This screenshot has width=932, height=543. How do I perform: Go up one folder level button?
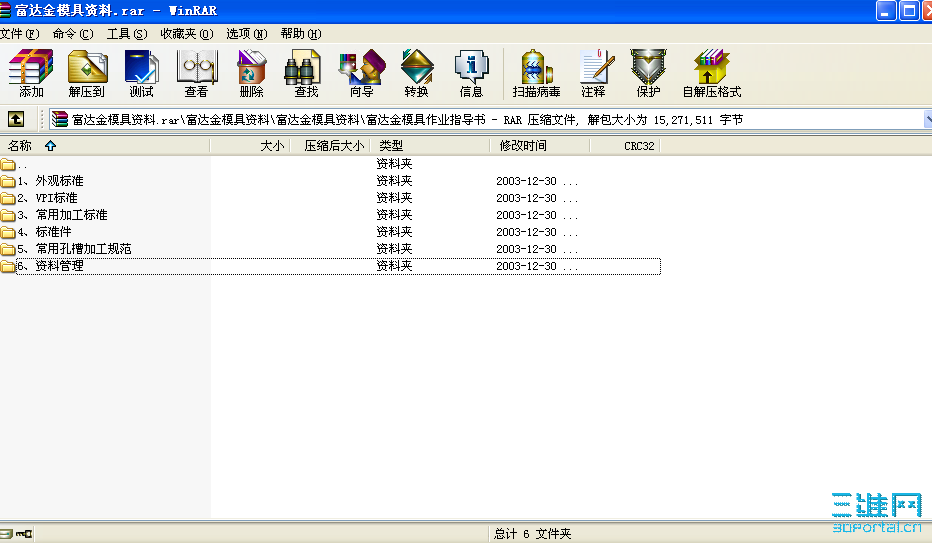click(16, 119)
